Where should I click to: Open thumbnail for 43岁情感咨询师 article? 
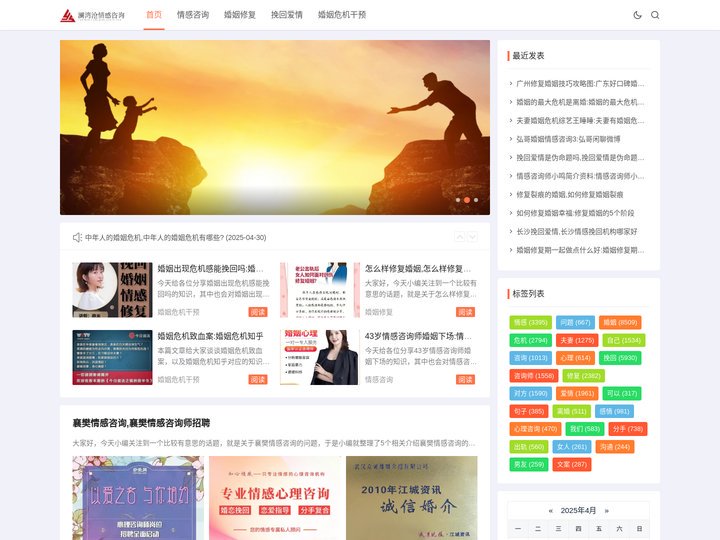click(320, 357)
